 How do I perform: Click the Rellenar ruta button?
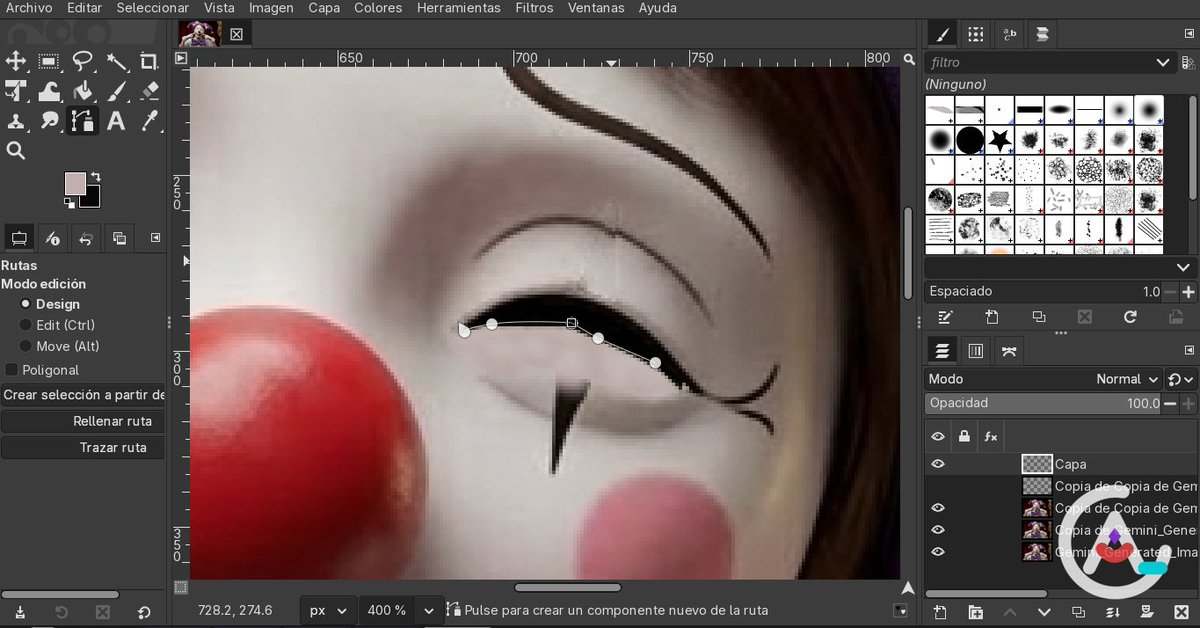[82, 421]
